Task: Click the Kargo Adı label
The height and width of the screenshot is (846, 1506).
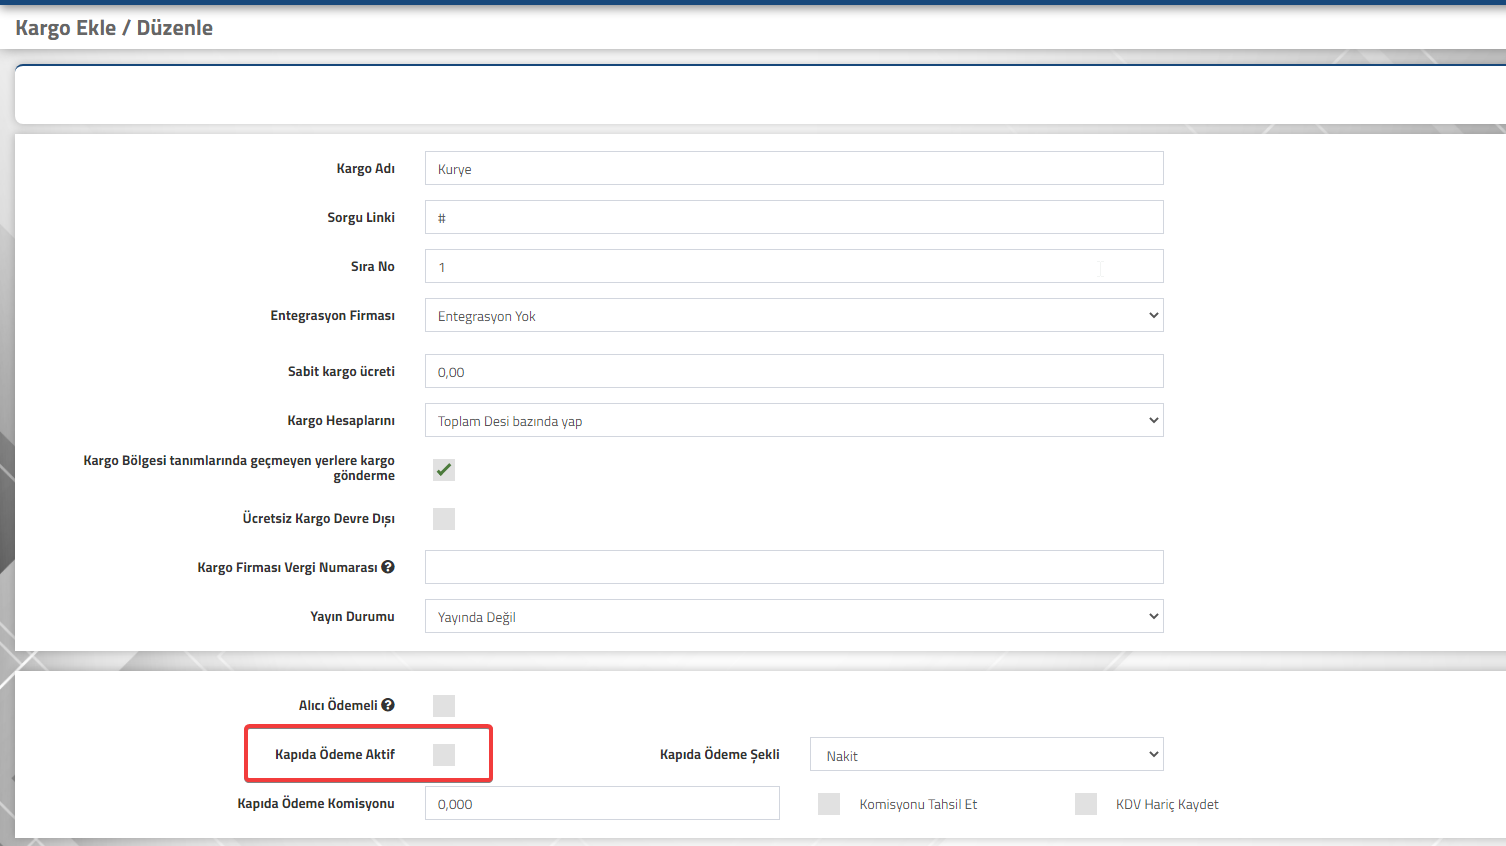Action: pos(365,168)
